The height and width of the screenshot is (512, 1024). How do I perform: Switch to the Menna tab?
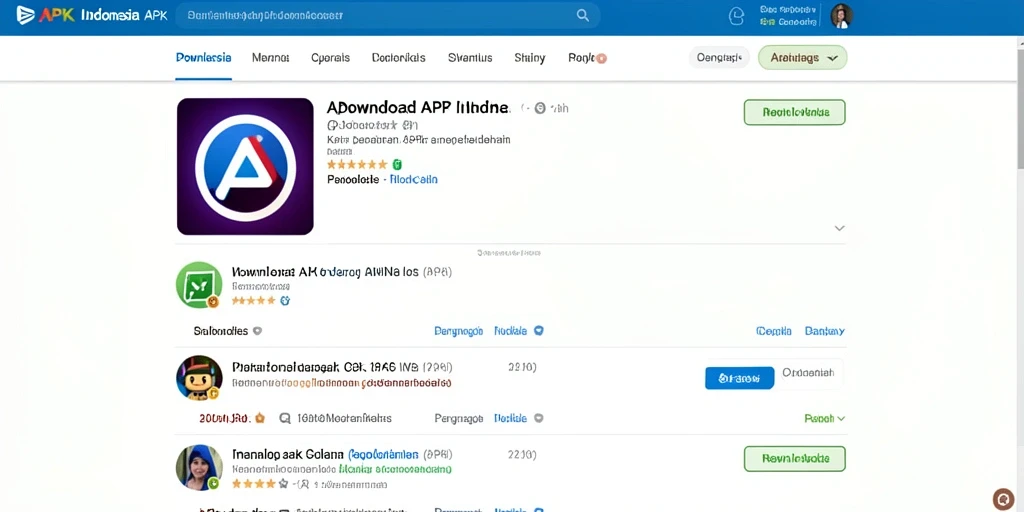point(270,57)
